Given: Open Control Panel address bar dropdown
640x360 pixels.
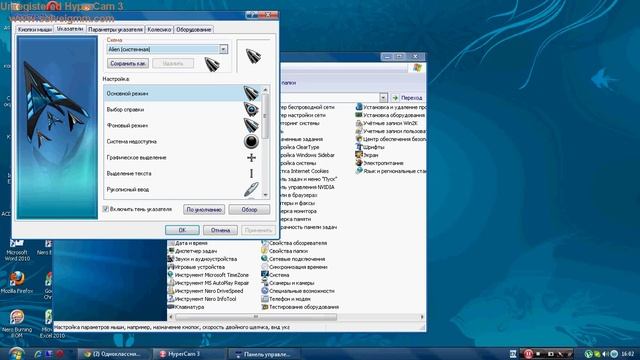Looking at the screenshot, I should pos(383,98).
